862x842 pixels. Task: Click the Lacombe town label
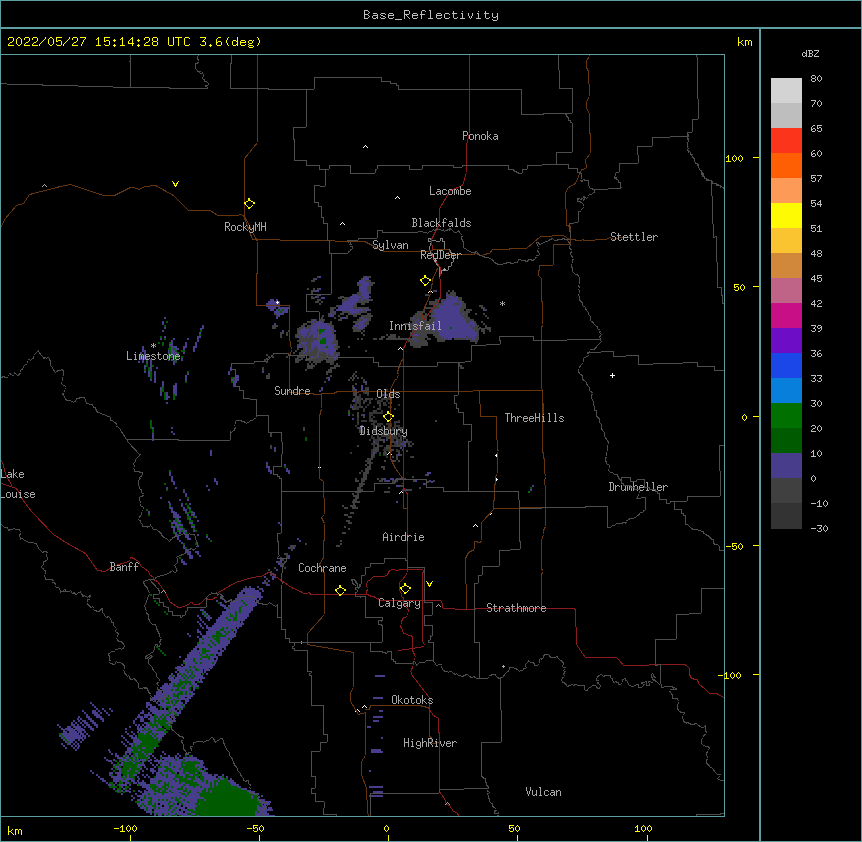(450, 191)
